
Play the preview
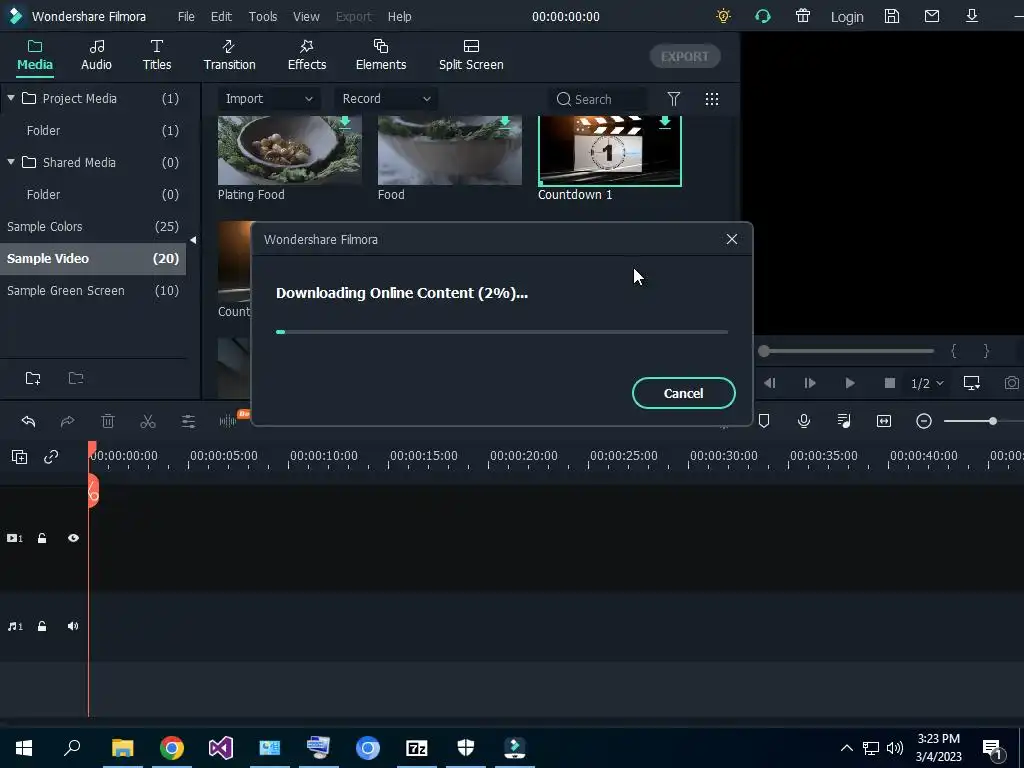click(850, 383)
